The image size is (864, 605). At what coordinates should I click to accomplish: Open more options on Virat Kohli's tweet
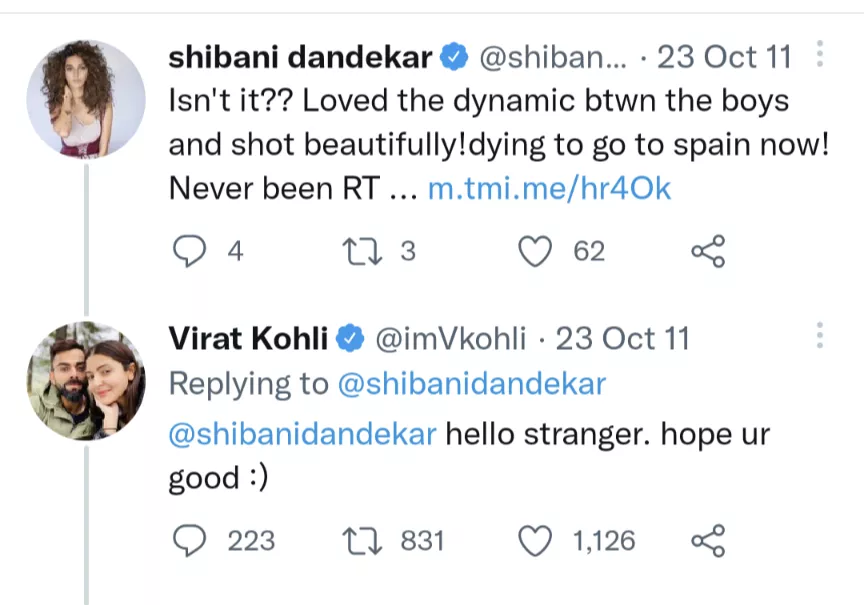(820, 336)
